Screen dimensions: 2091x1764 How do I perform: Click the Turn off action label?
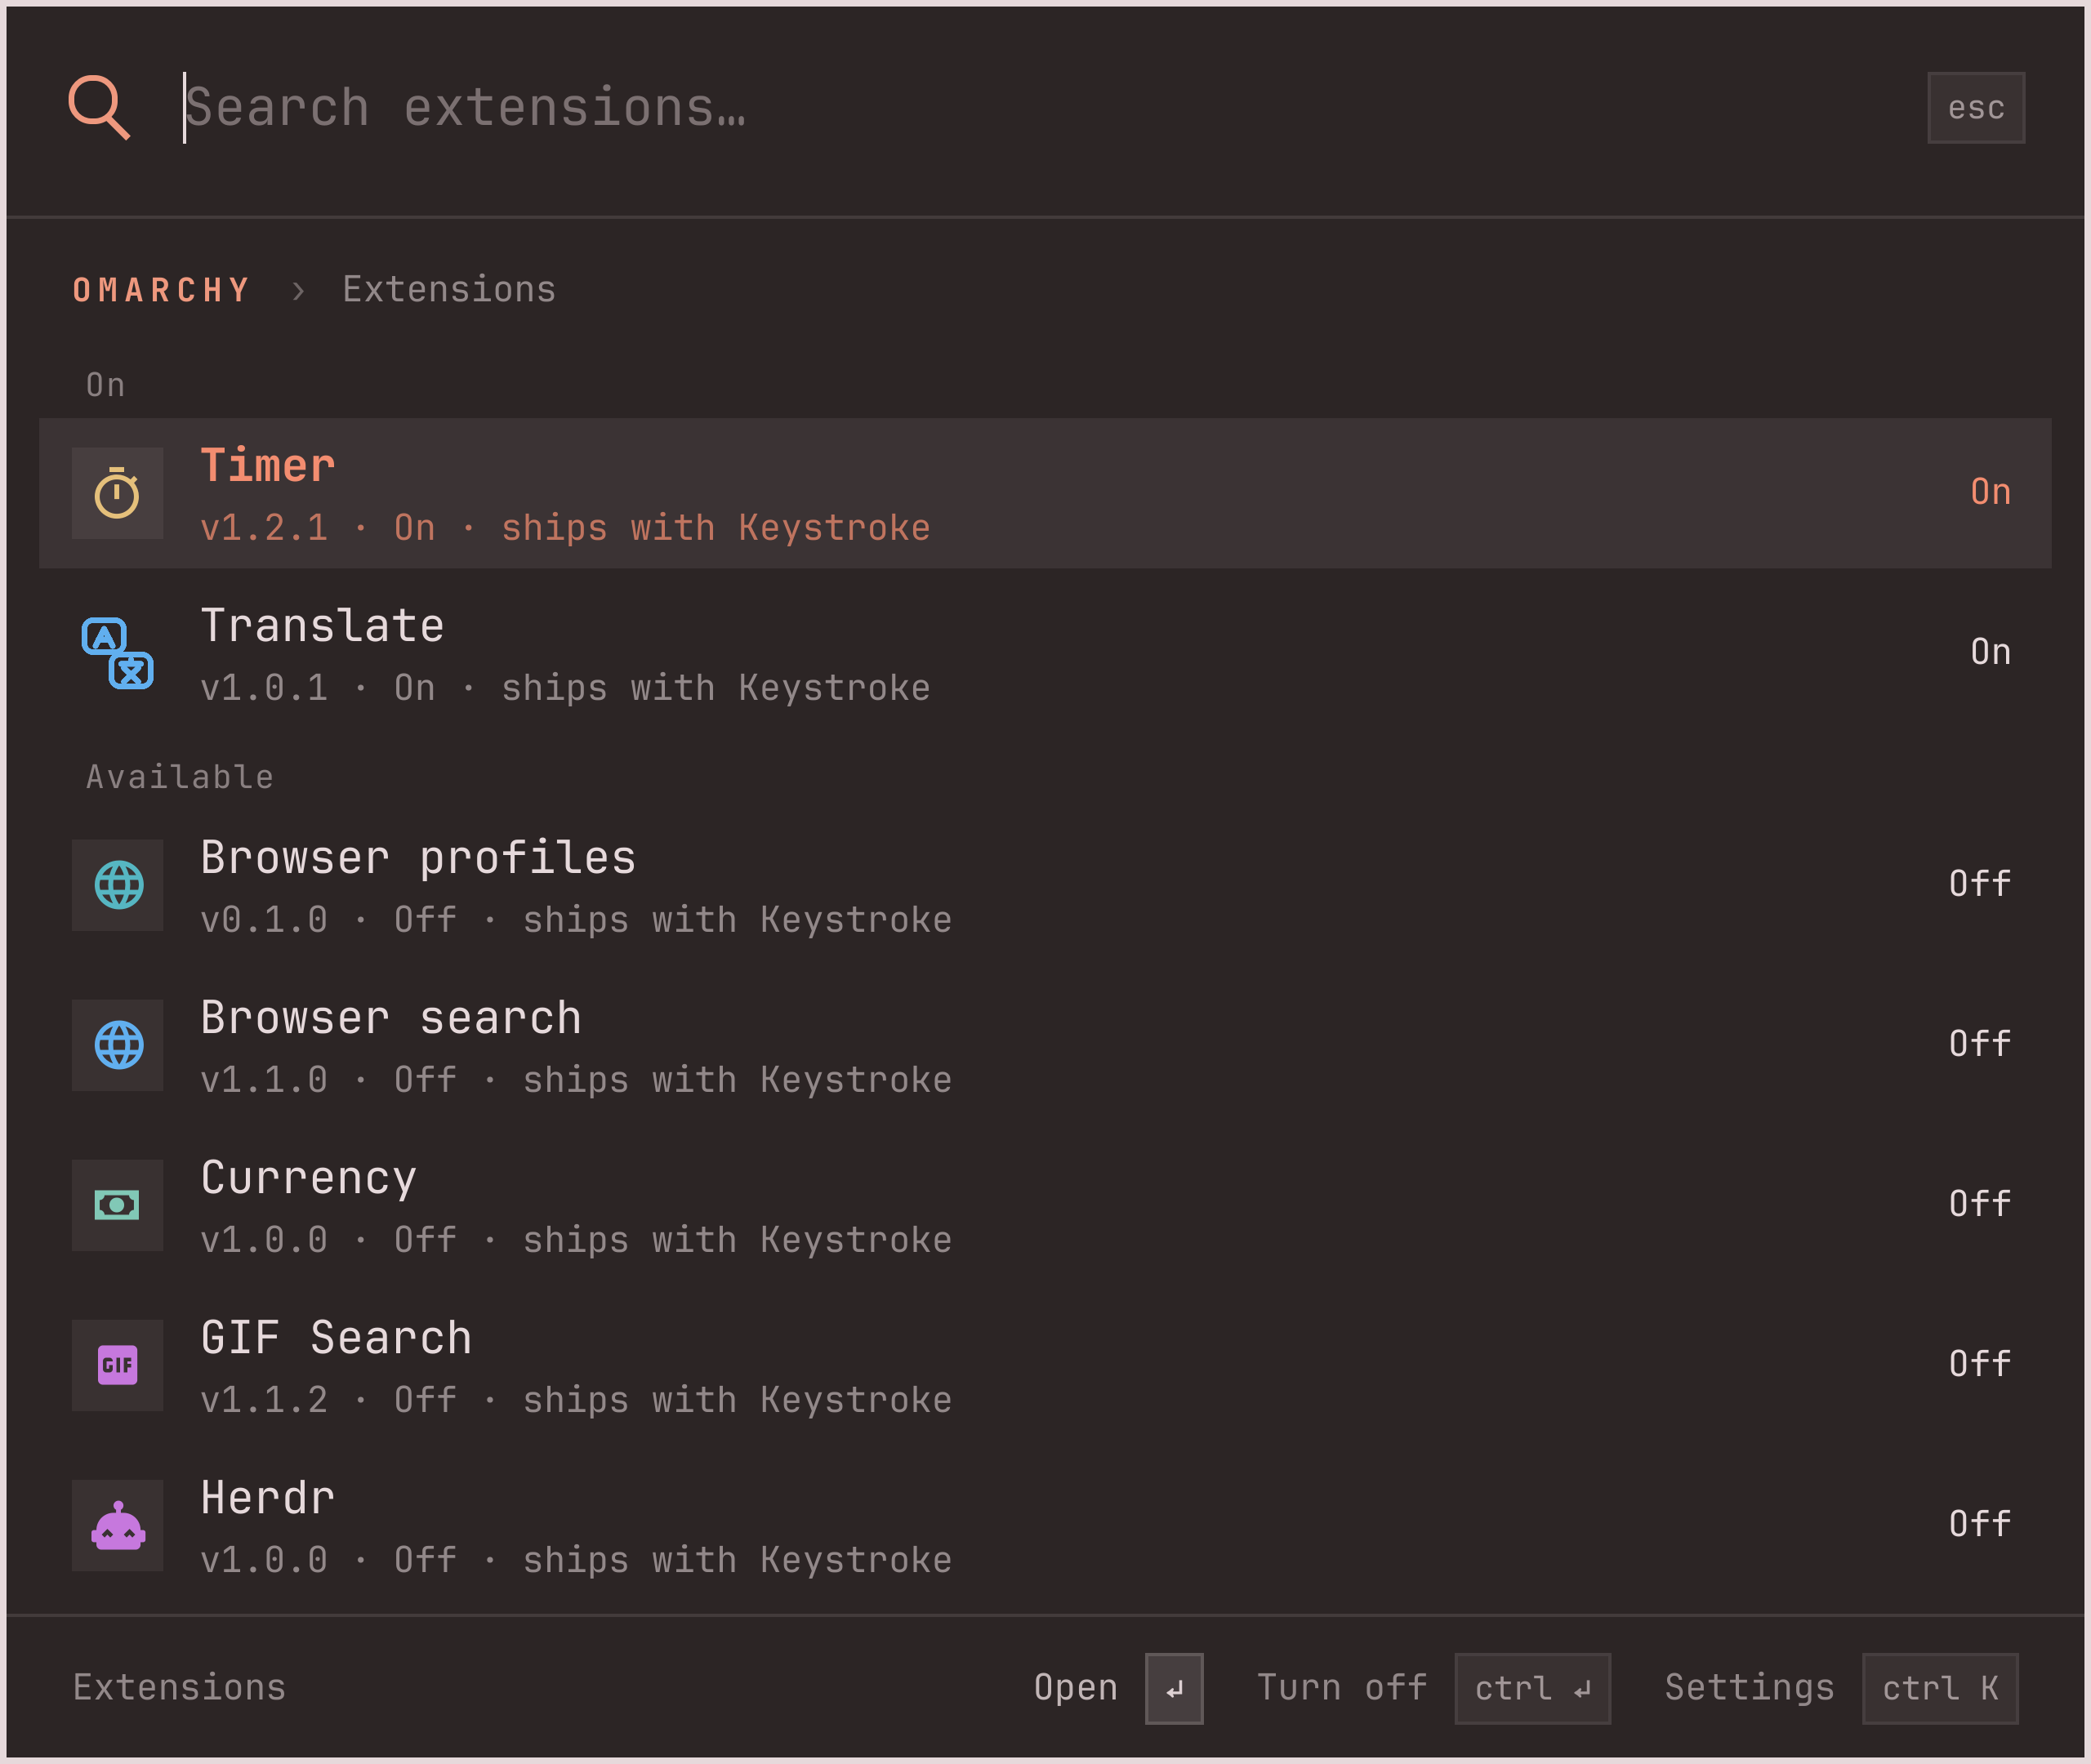1342,1688
